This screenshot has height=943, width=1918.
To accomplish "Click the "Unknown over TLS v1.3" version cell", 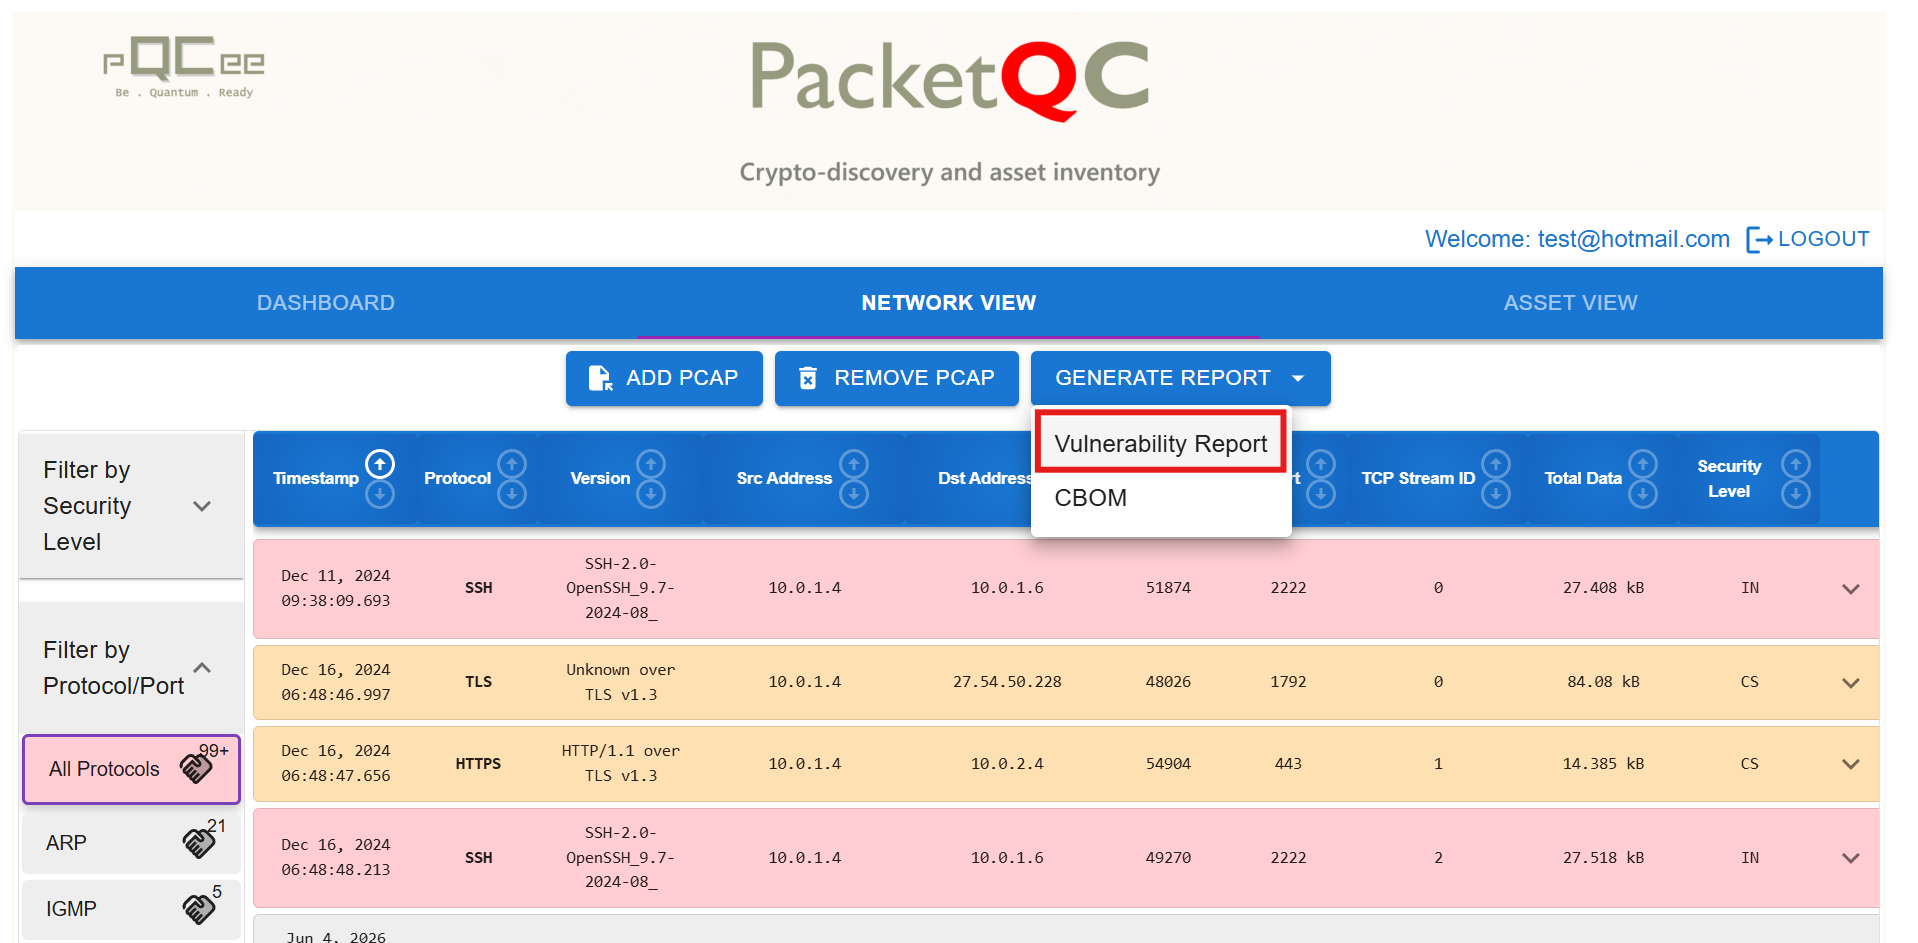I will [x=621, y=682].
